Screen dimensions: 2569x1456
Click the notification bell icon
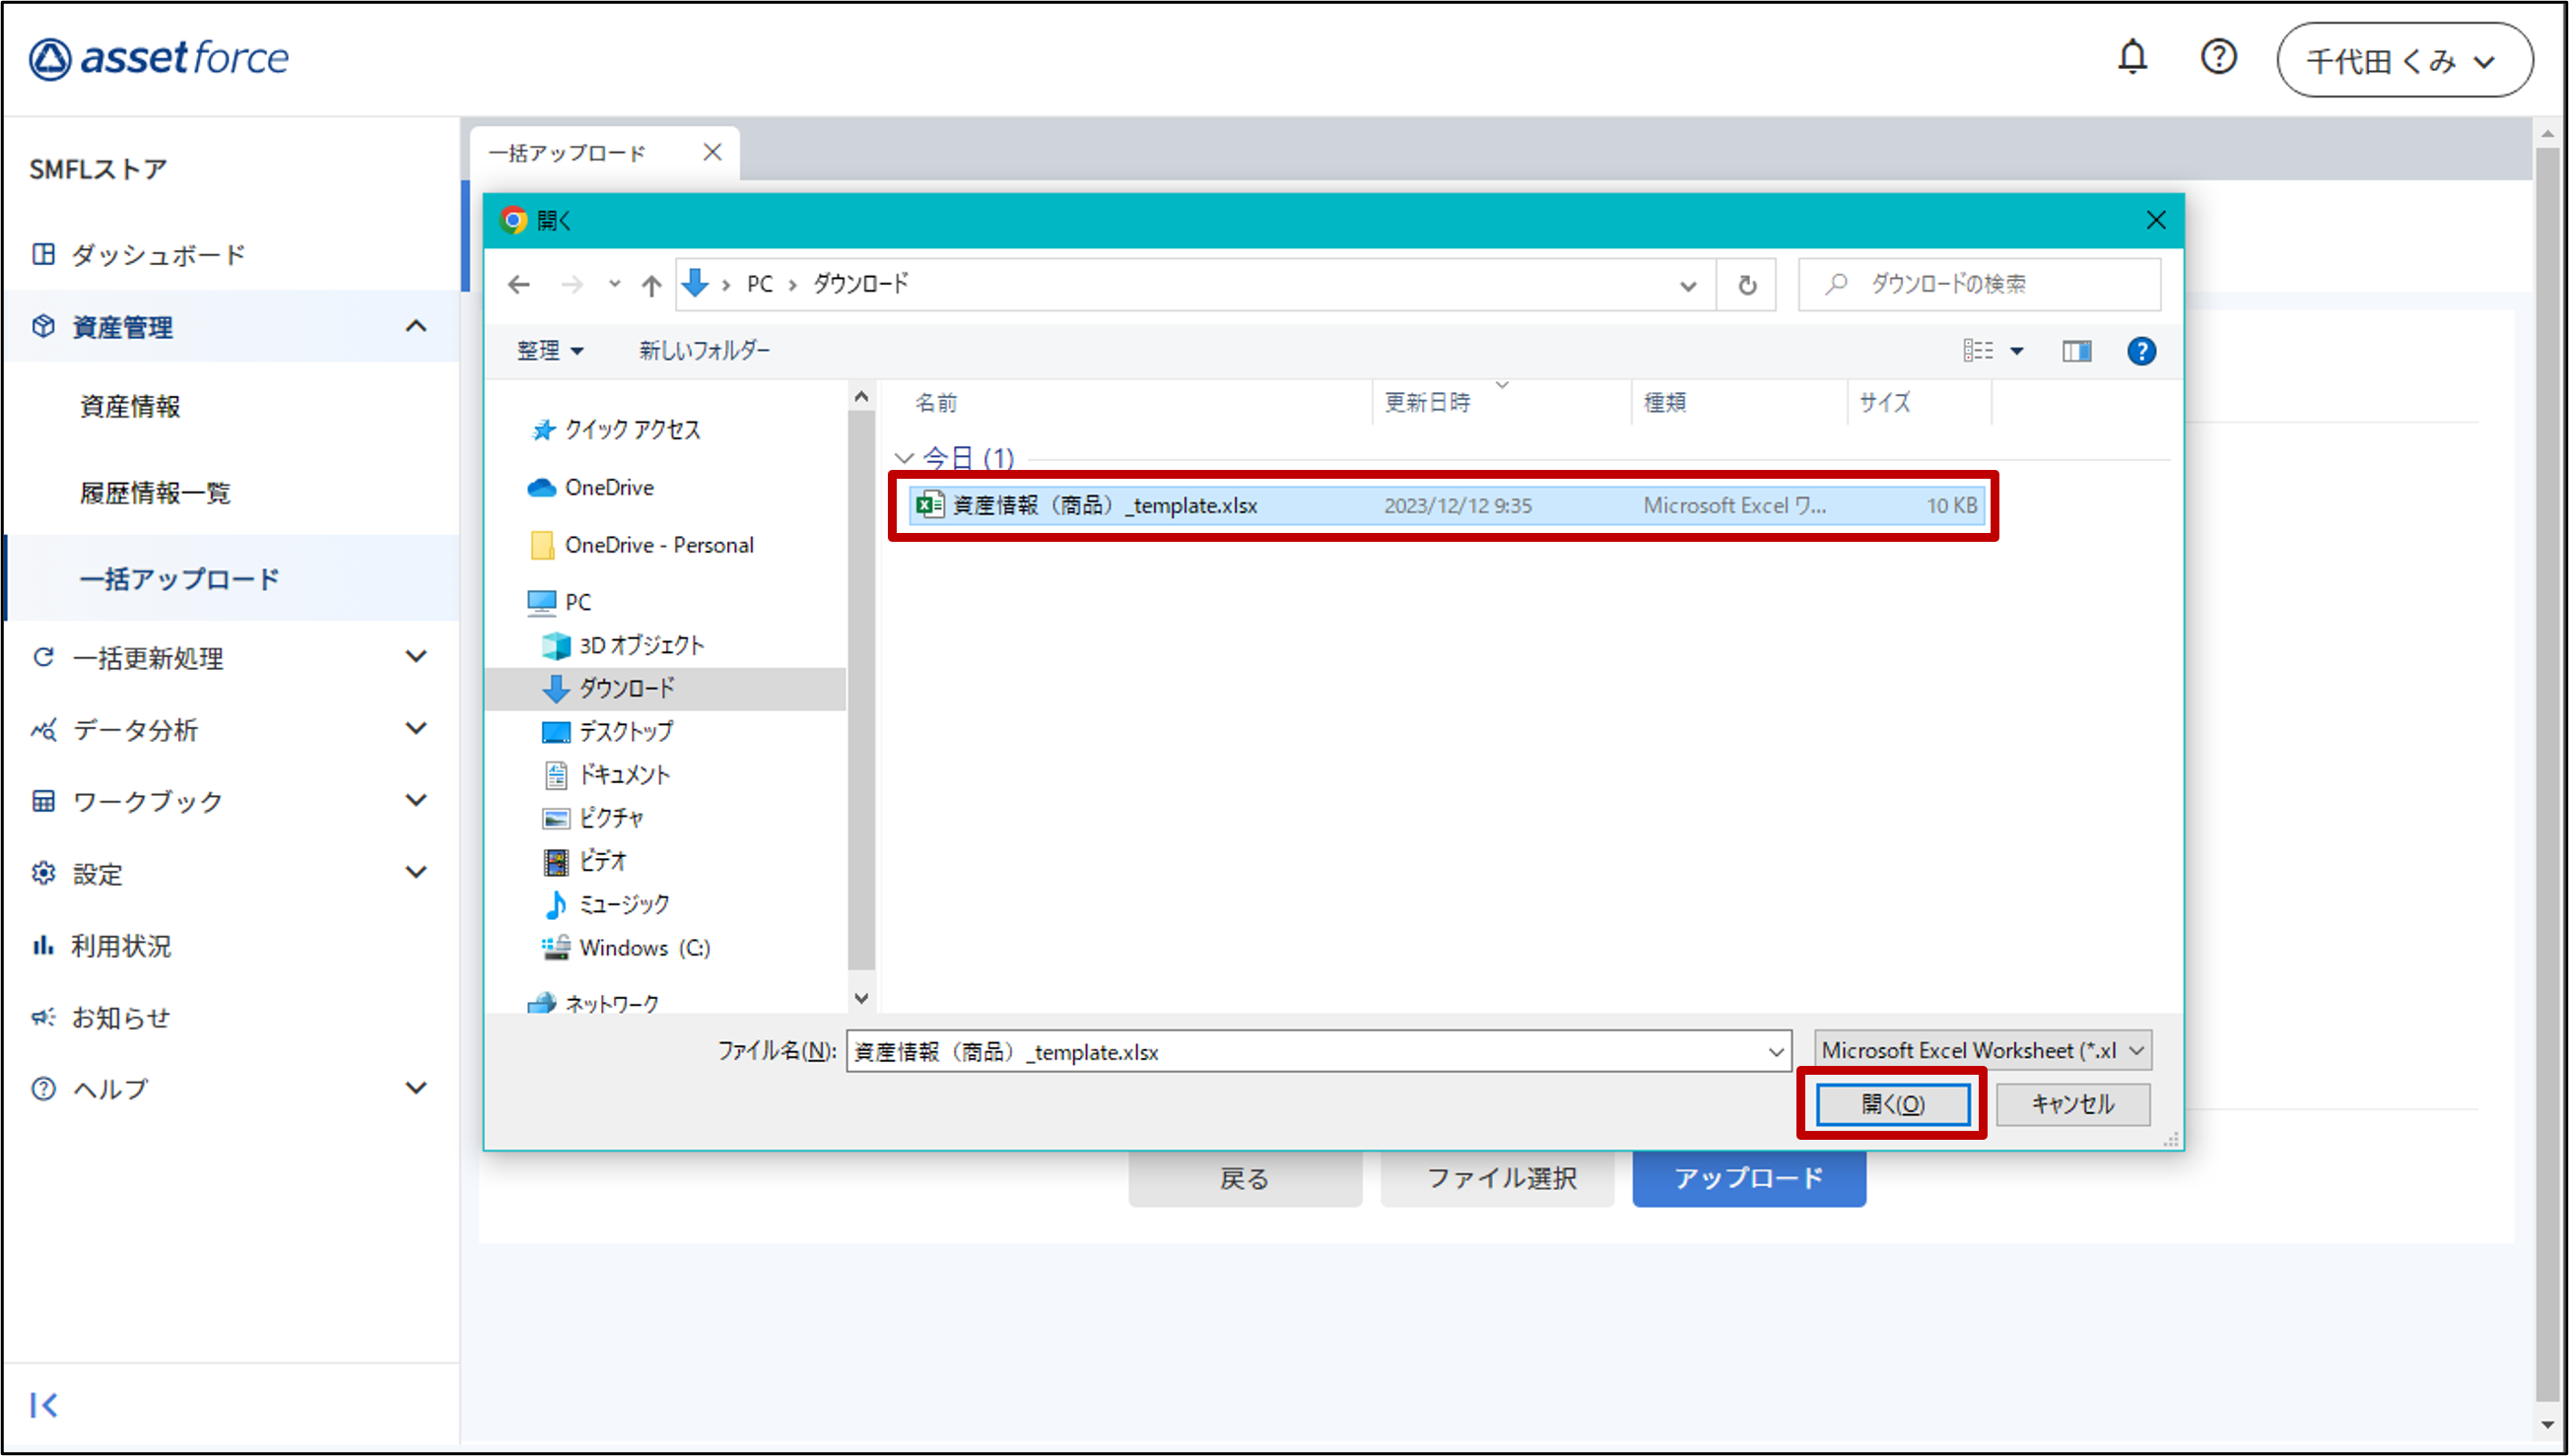(x=2132, y=57)
